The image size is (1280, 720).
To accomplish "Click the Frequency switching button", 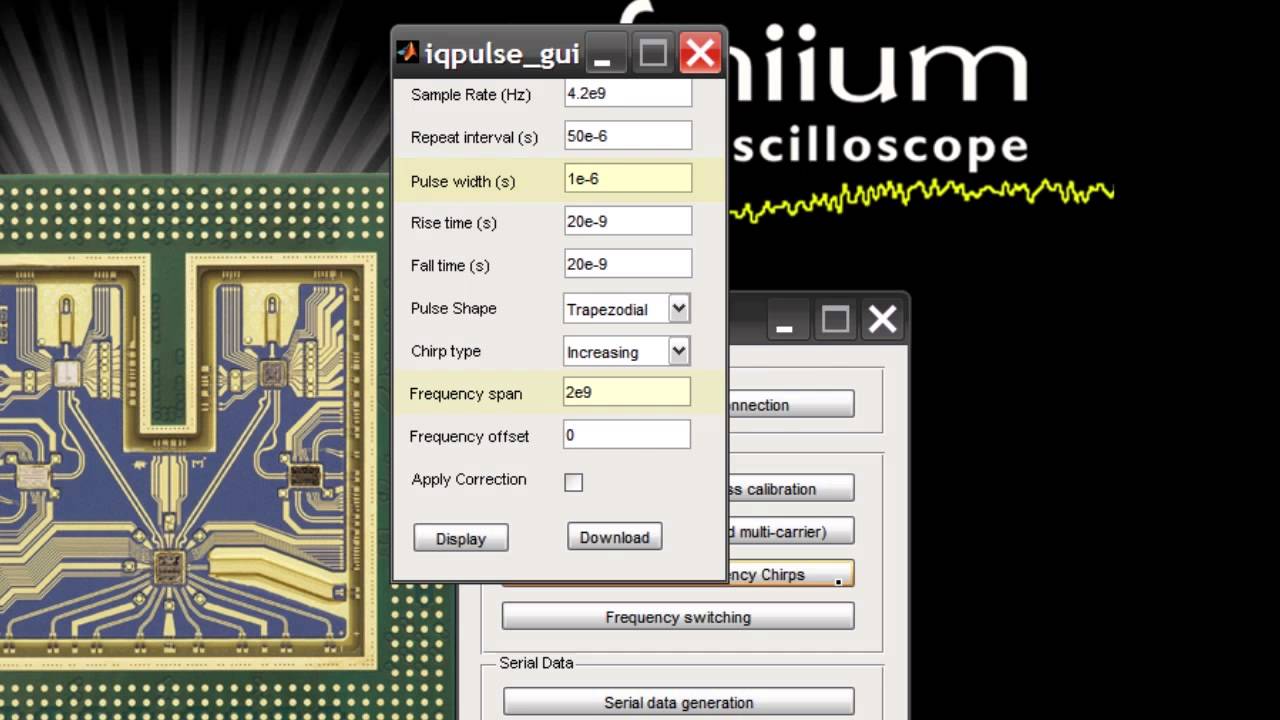I will (678, 617).
